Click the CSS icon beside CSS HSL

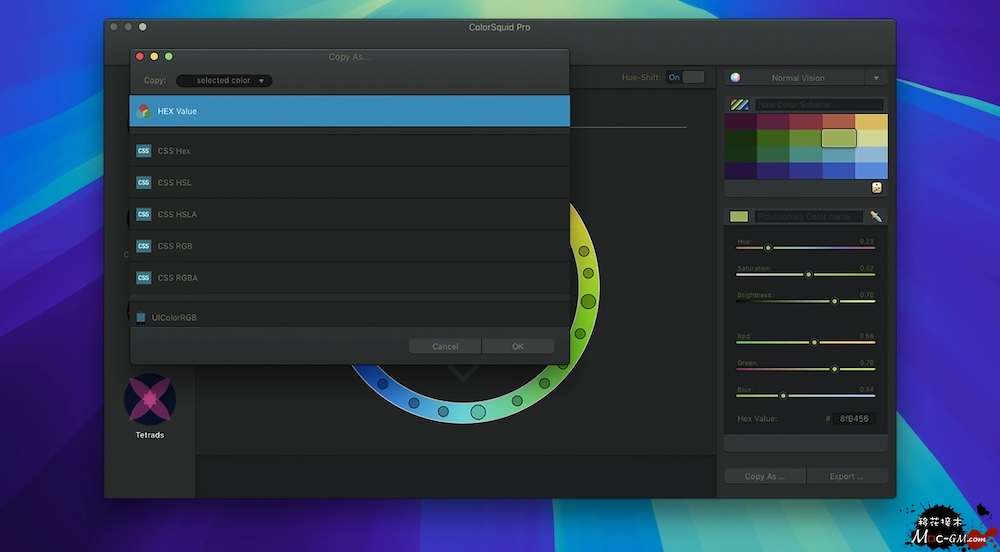point(143,183)
